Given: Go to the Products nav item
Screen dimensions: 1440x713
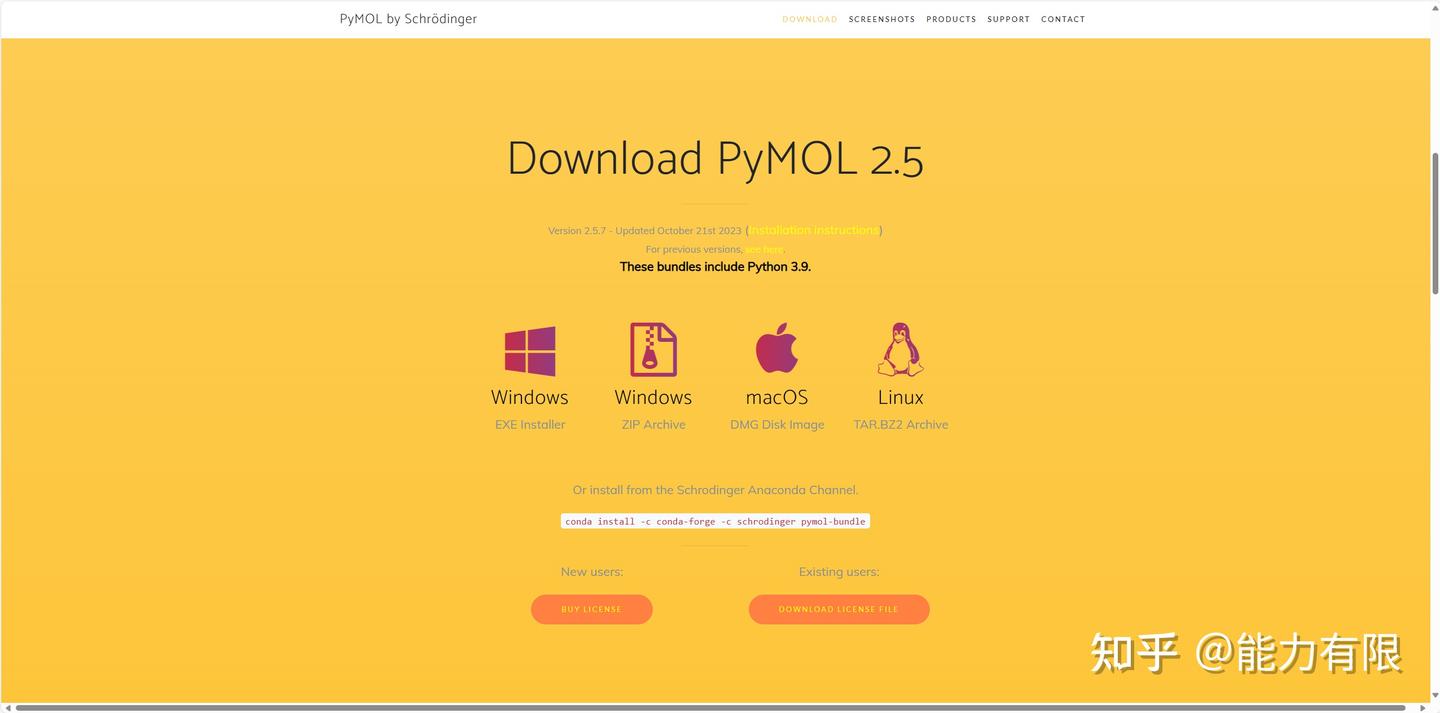Looking at the screenshot, I should (951, 19).
